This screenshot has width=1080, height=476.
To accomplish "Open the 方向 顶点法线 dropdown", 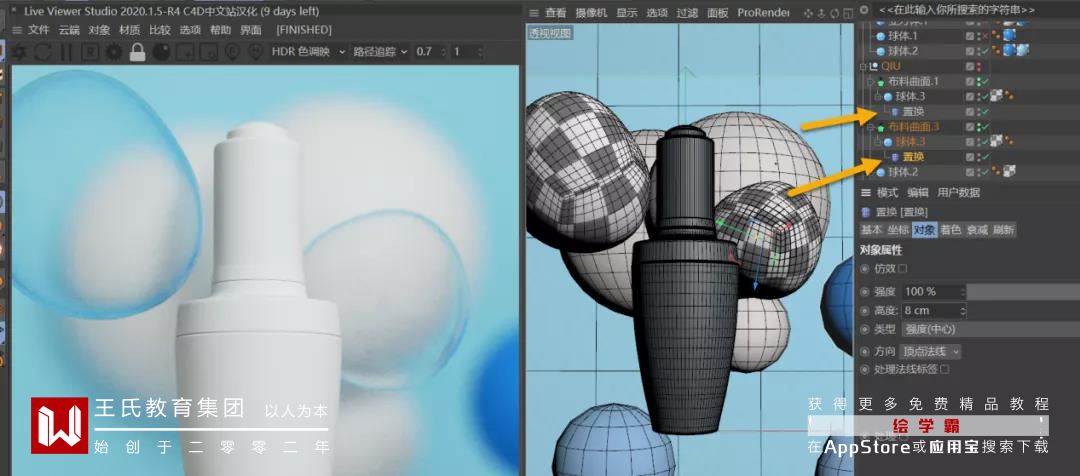I will click(930, 351).
